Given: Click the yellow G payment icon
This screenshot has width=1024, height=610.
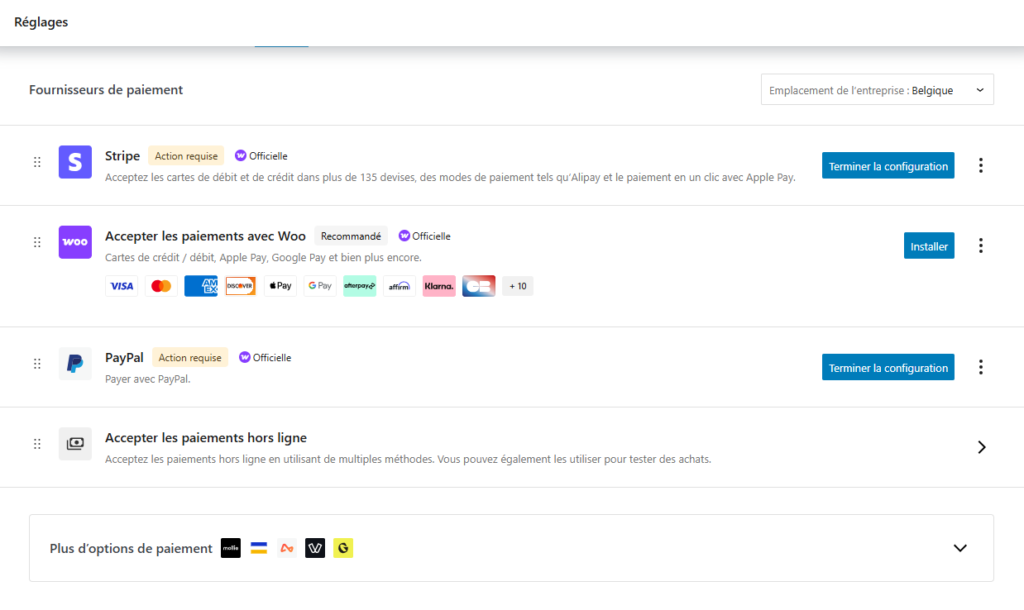Looking at the screenshot, I should [x=343, y=548].
